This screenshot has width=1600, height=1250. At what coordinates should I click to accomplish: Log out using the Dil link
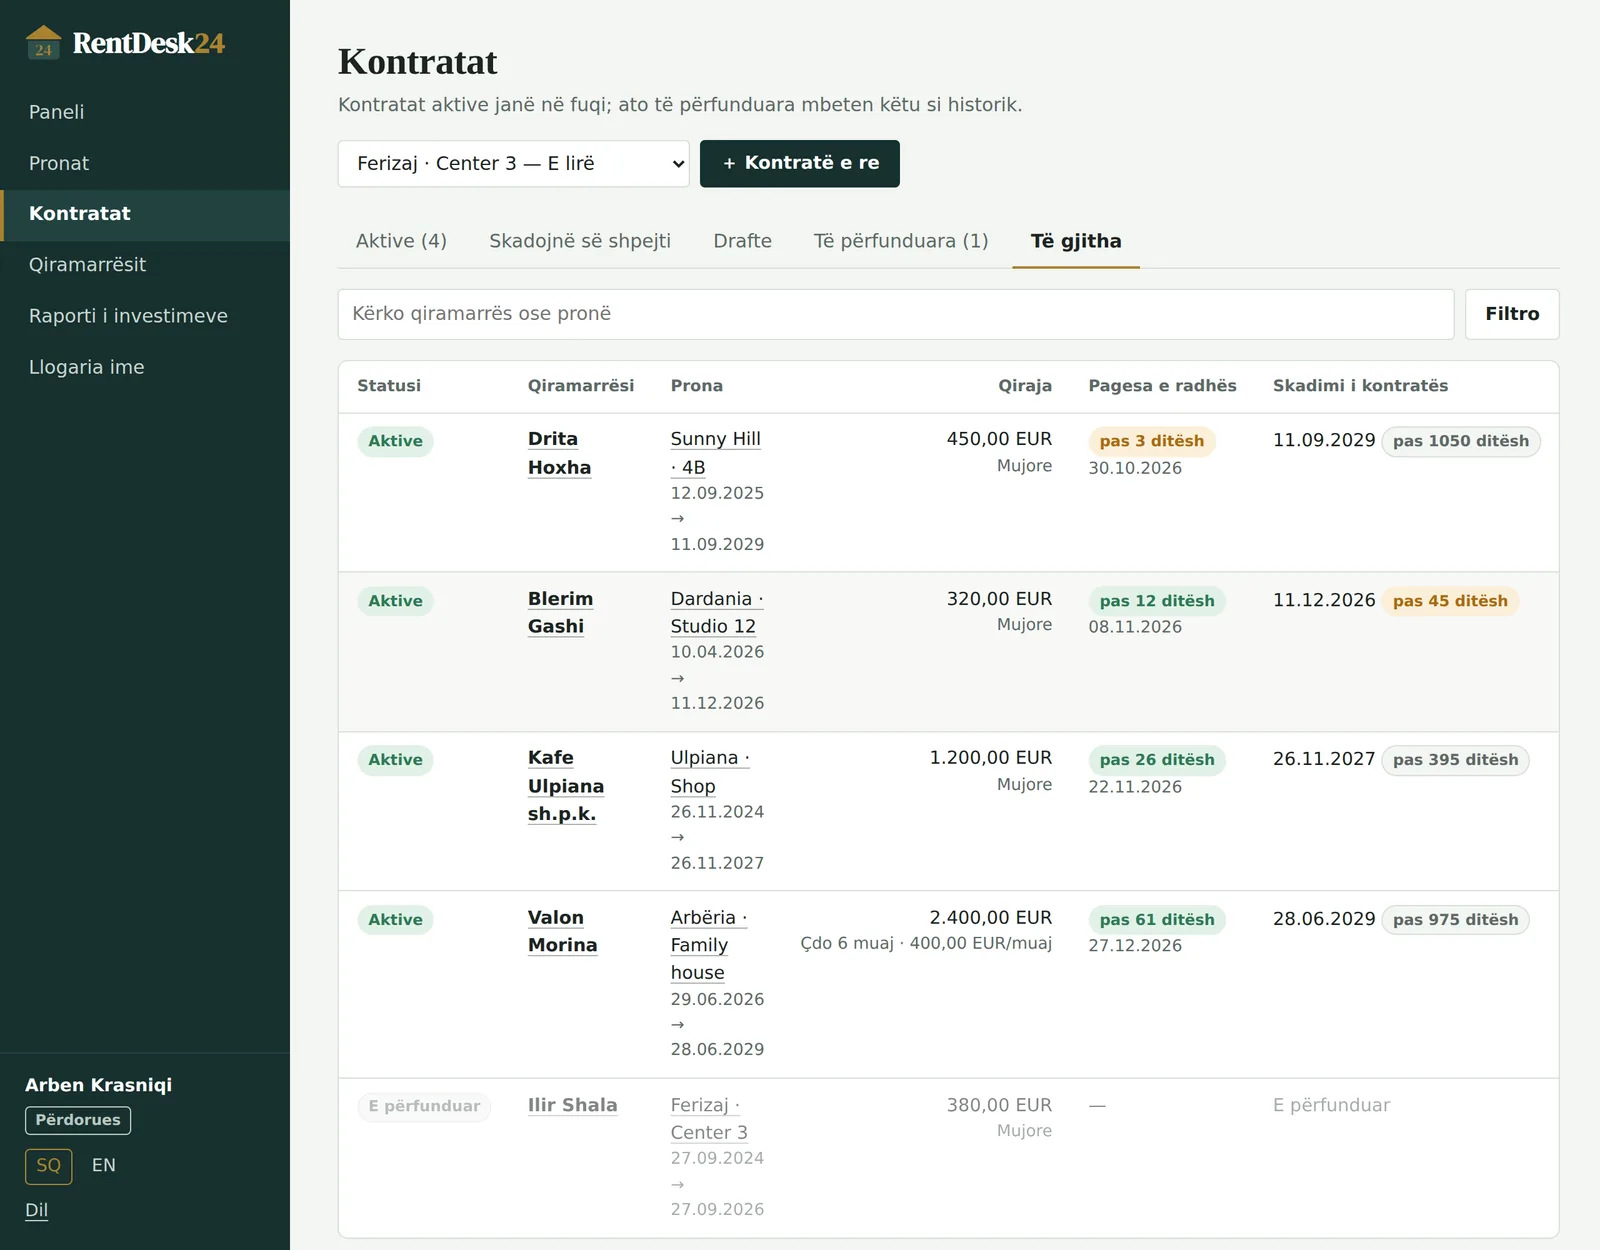point(37,1210)
